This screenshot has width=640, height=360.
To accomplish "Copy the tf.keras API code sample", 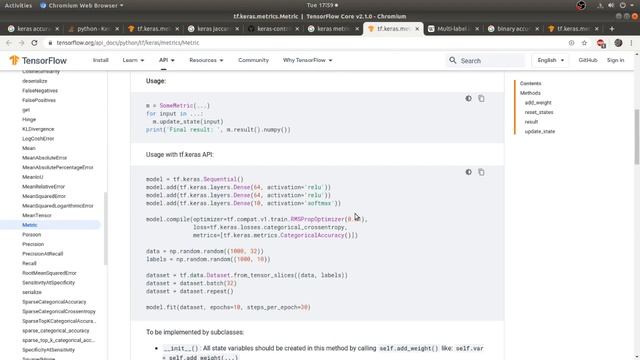I will tap(481, 172).
